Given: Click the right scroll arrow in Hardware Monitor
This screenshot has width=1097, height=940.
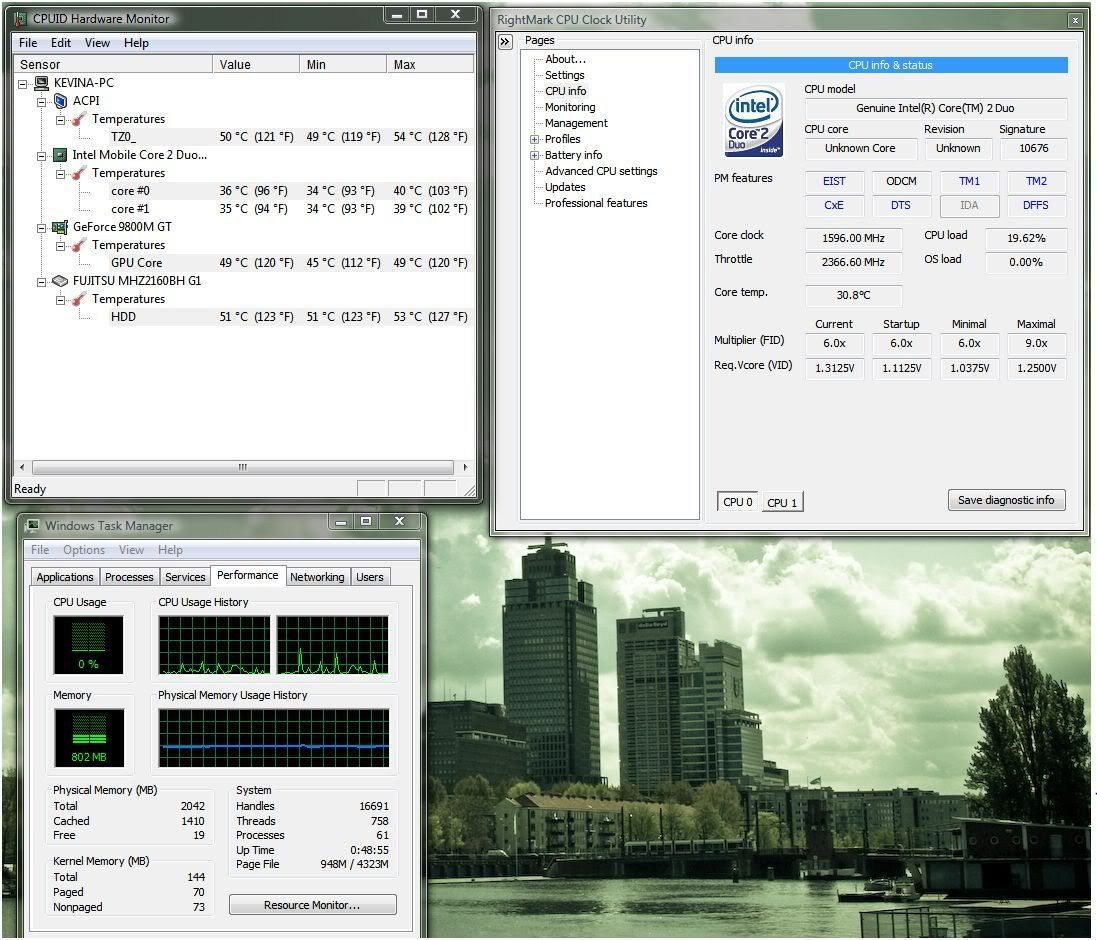Looking at the screenshot, I should [x=465, y=467].
